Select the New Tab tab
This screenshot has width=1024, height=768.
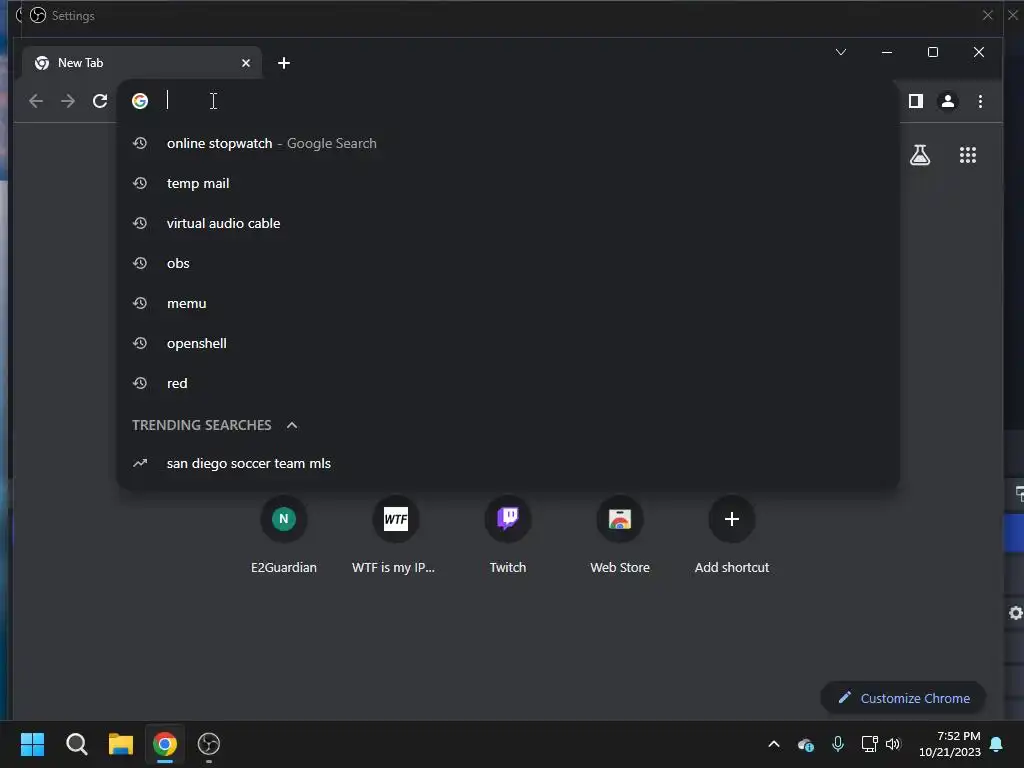click(x=142, y=63)
